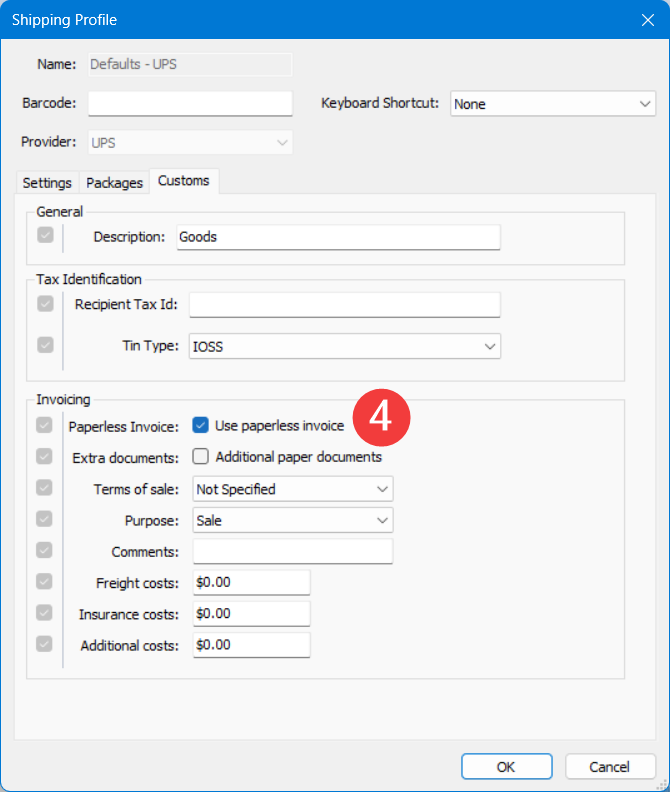This screenshot has width=670, height=792.
Task: Click the grey checkbox beside Description
Action: (45, 236)
